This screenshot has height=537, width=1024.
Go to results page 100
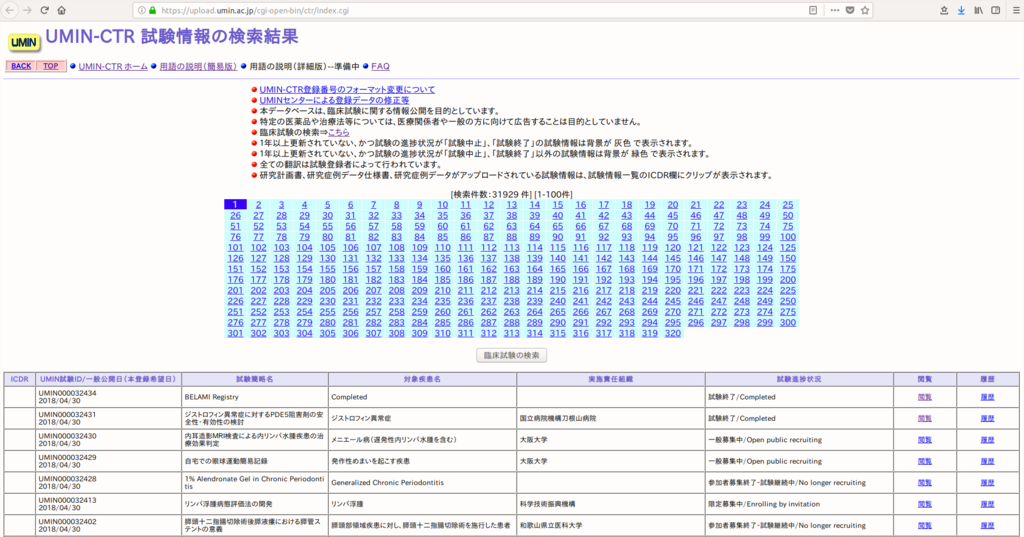[788, 237]
